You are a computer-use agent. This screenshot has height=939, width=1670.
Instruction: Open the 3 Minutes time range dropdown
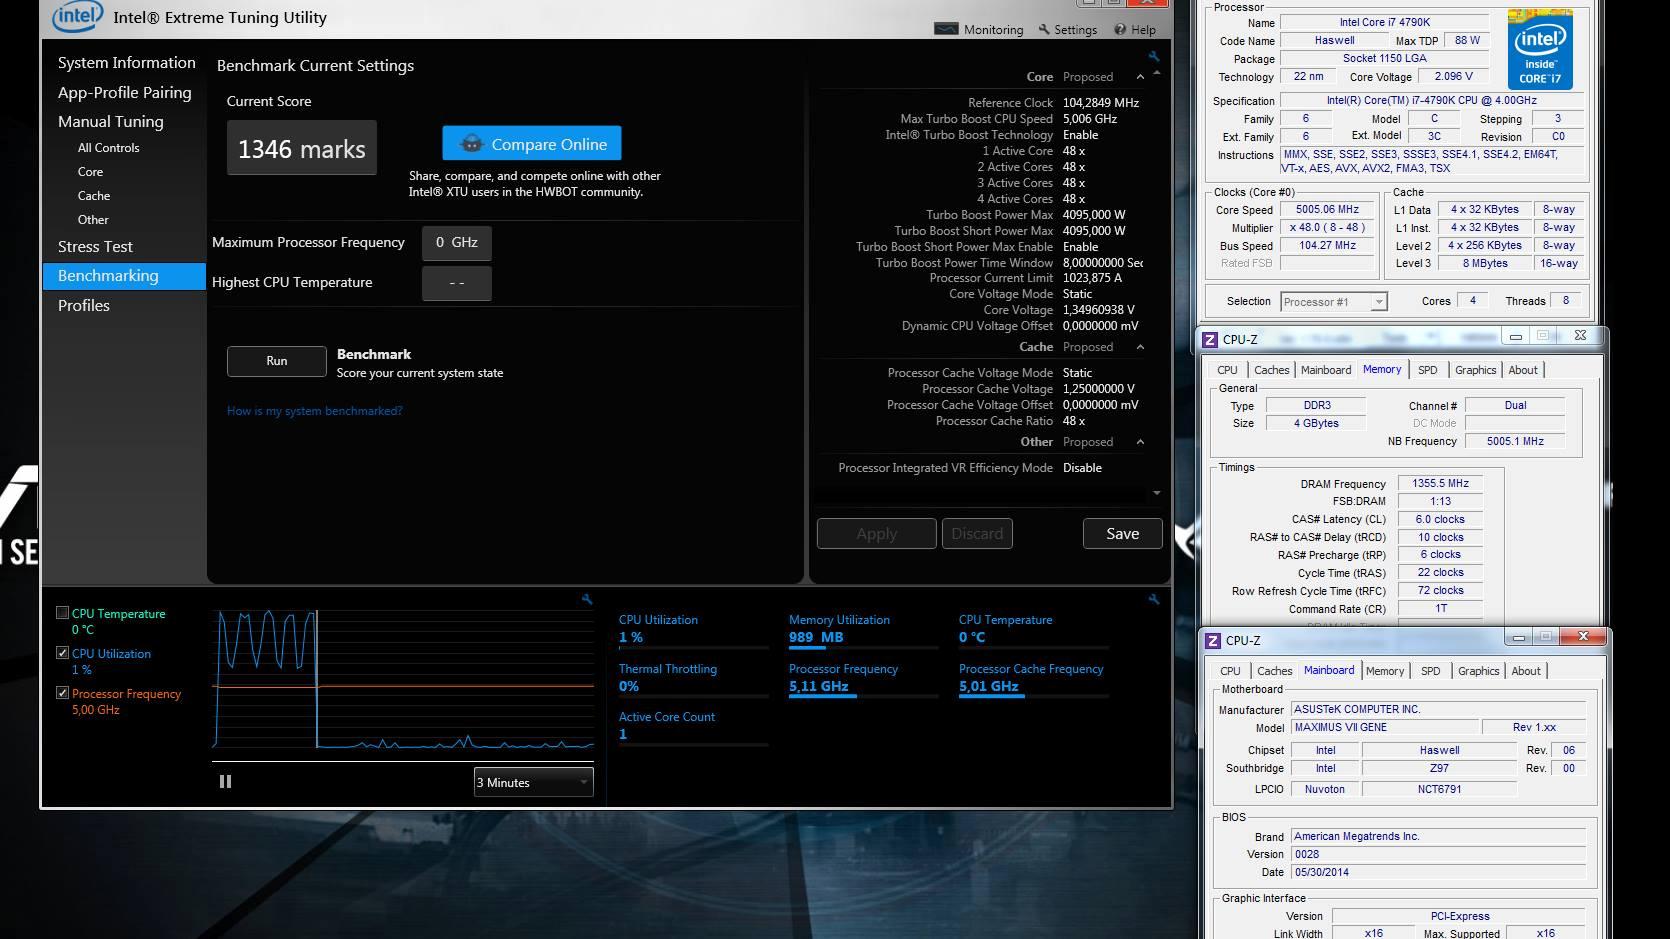[x=533, y=782]
